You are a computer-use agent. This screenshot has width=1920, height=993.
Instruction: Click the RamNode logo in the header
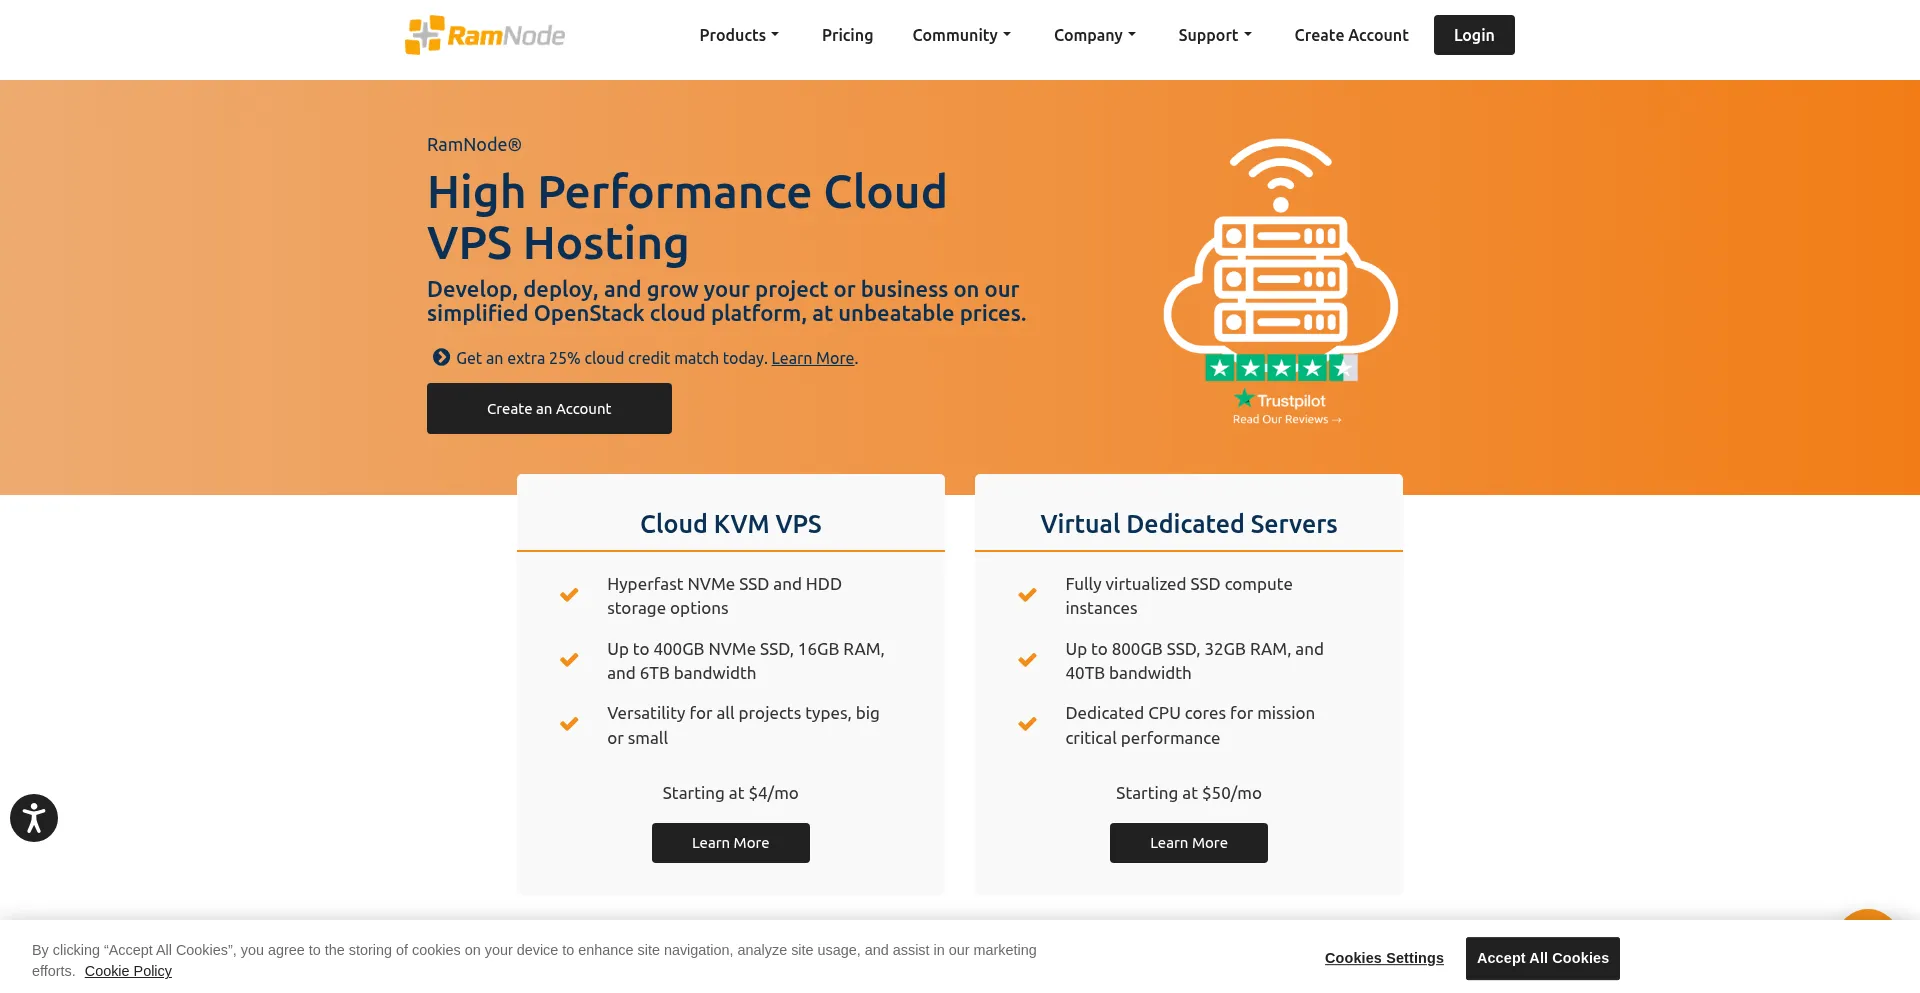coord(485,35)
